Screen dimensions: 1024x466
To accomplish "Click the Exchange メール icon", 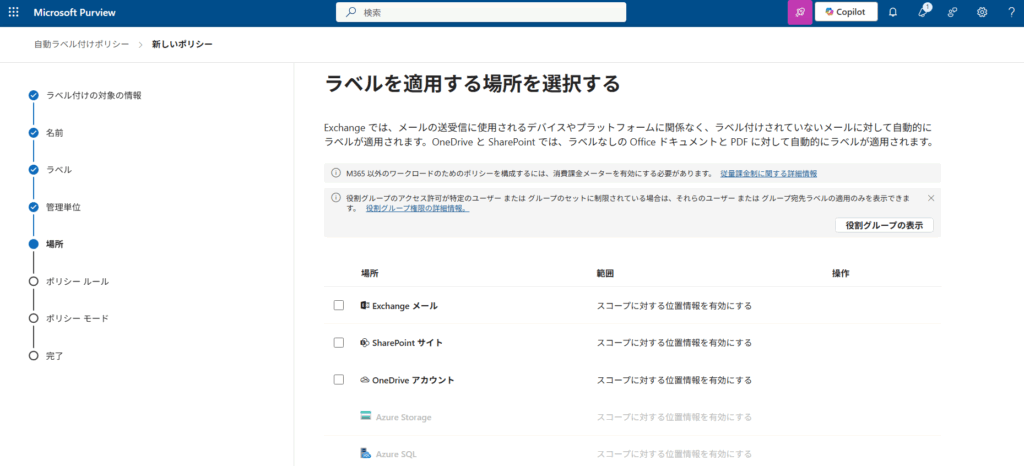I will [x=365, y=305].
